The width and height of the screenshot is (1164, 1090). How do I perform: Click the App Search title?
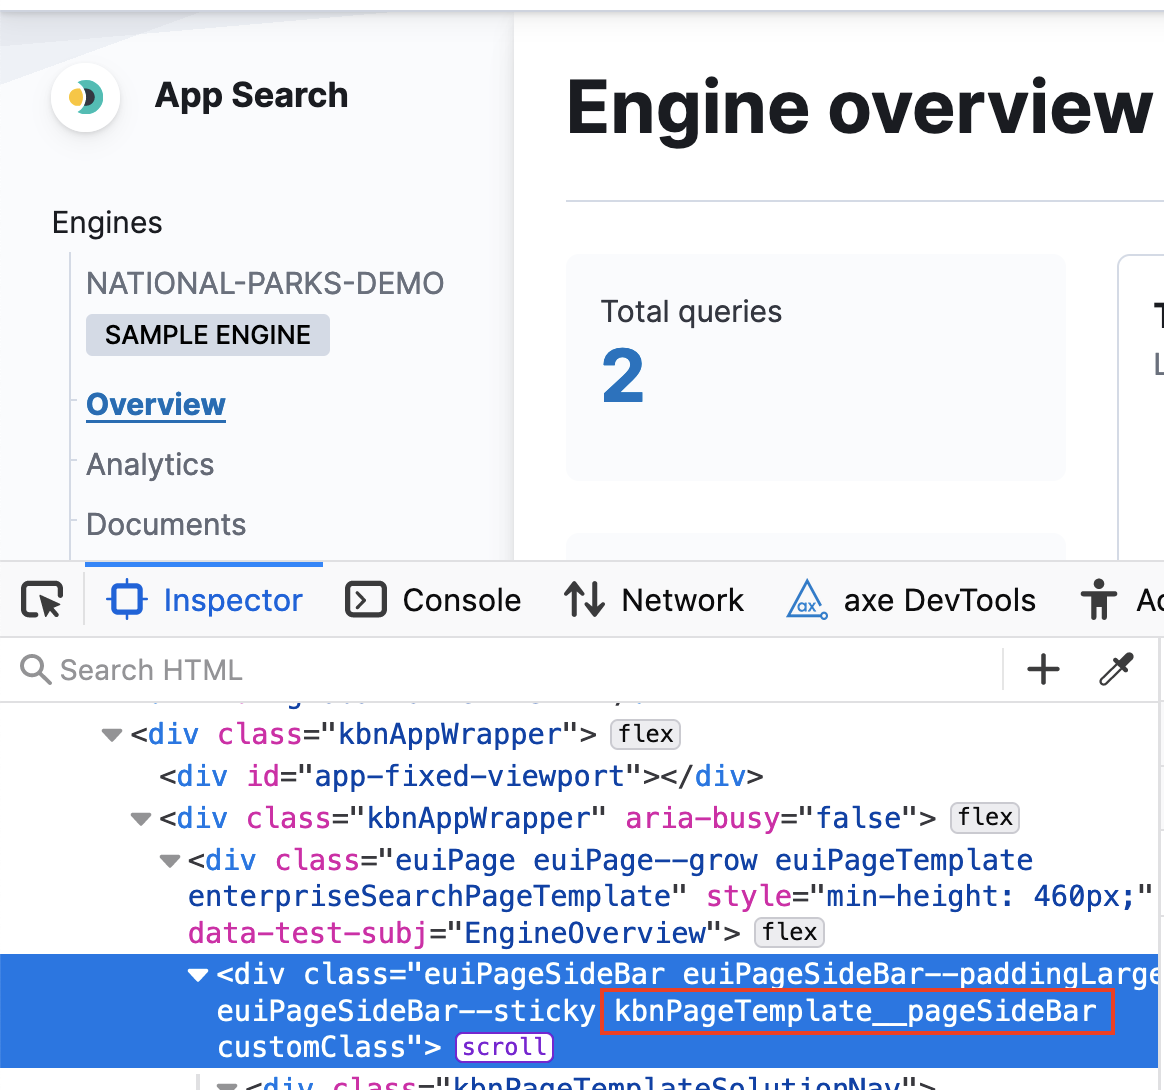251,96
